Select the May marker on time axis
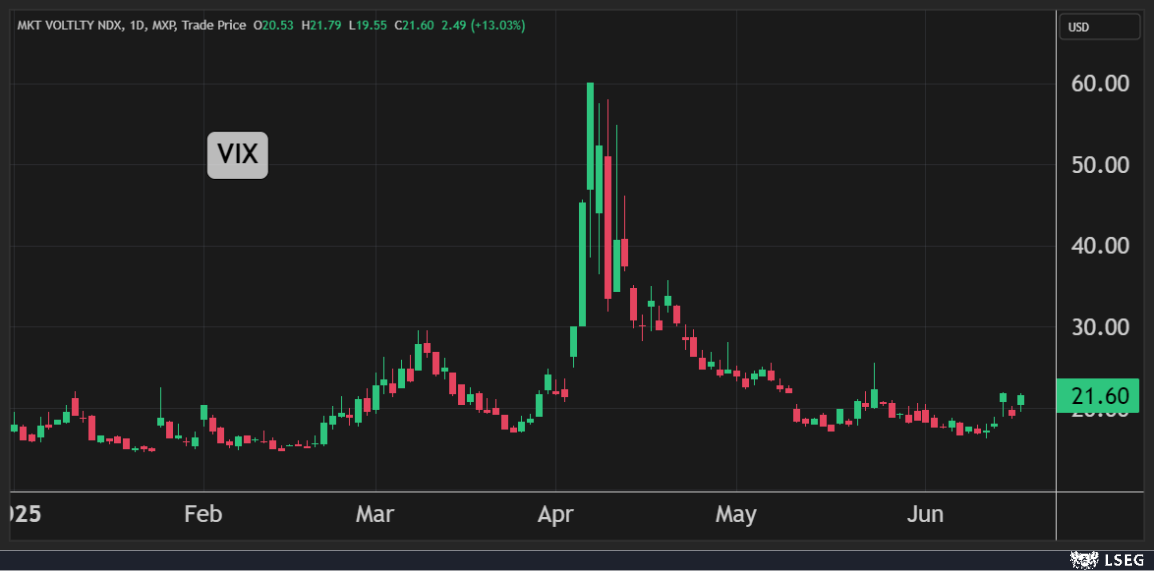 tap(735, 514)
